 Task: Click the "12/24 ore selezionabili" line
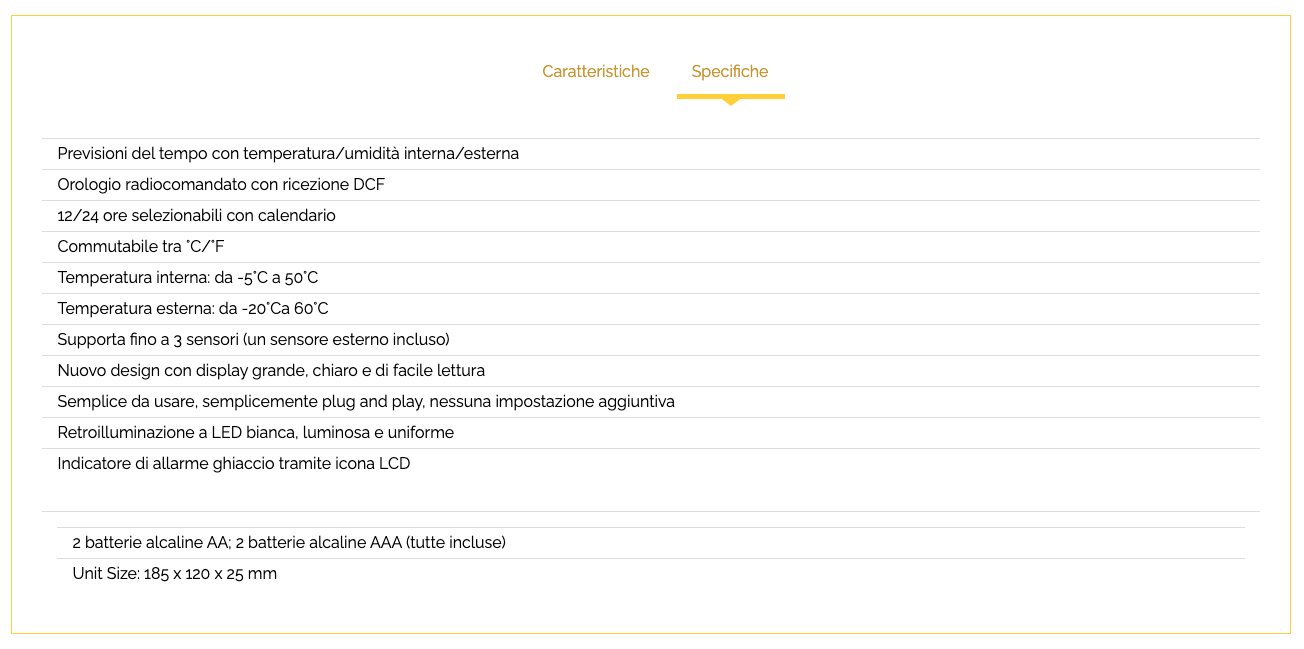coord(196,216)
